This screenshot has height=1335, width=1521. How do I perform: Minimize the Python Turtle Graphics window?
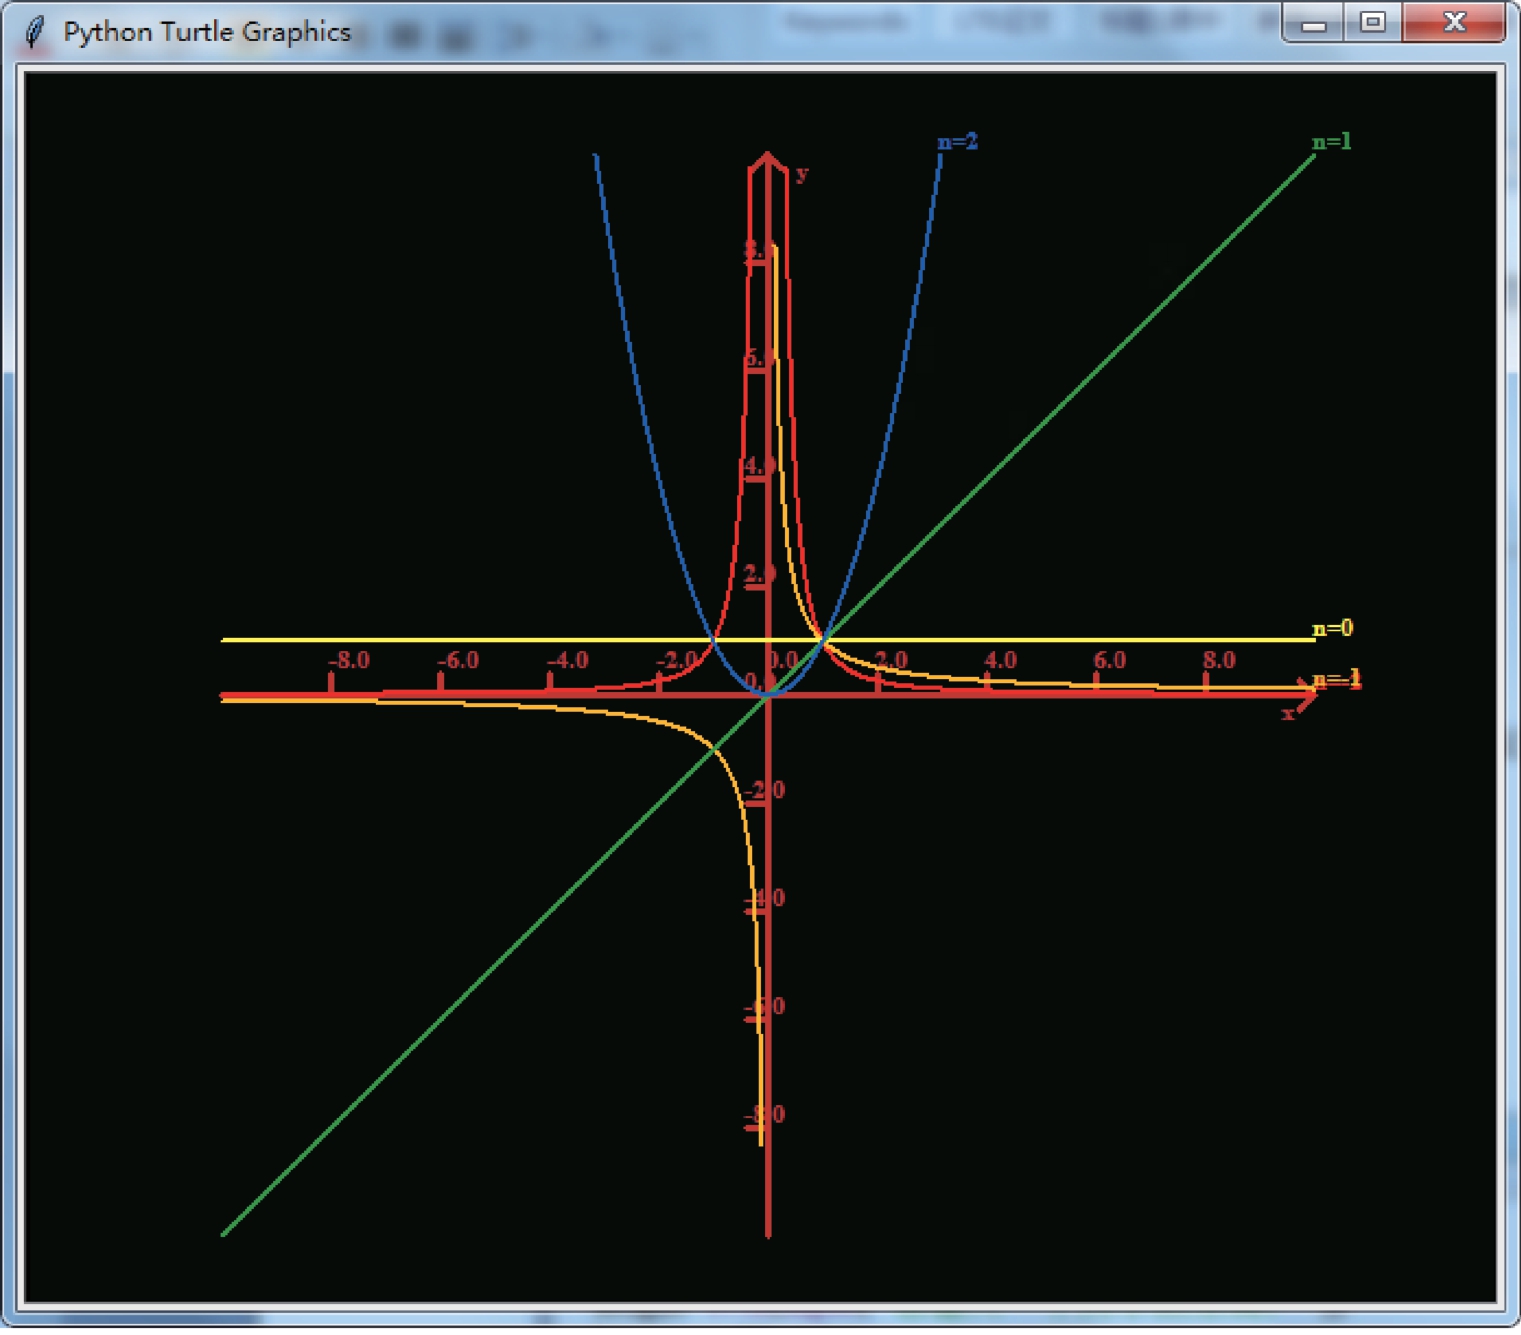tap(1314, 24)
